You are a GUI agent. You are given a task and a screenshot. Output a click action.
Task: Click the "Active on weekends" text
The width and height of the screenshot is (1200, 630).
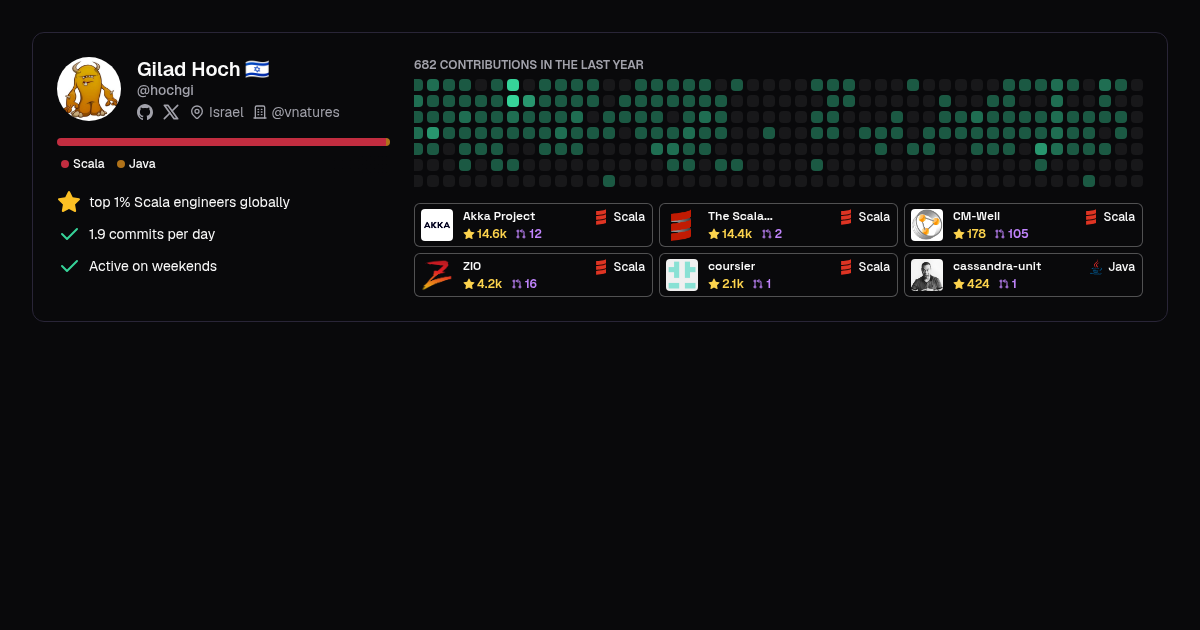point(153,266)
